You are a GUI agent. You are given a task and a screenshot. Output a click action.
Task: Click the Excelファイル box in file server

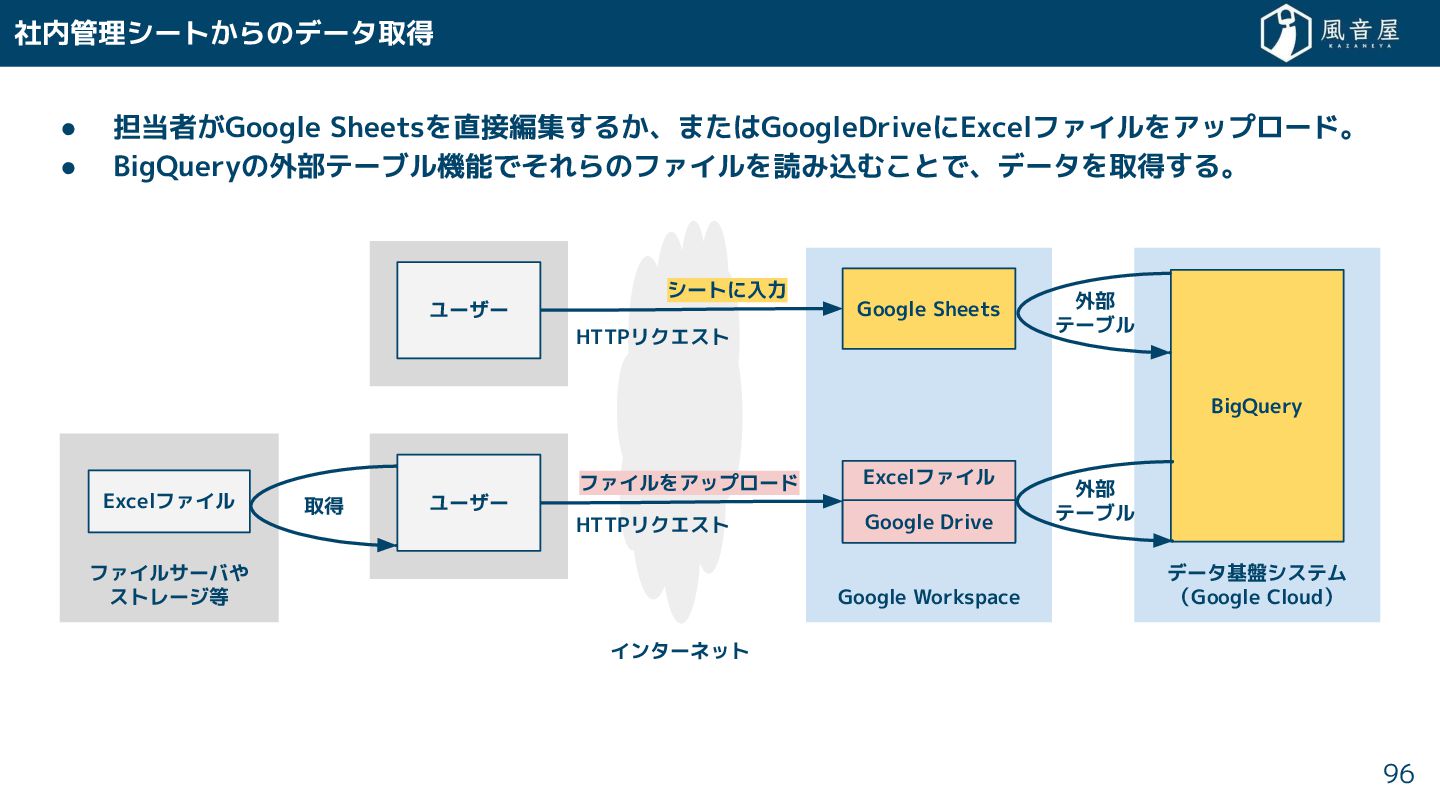point(169,501)
